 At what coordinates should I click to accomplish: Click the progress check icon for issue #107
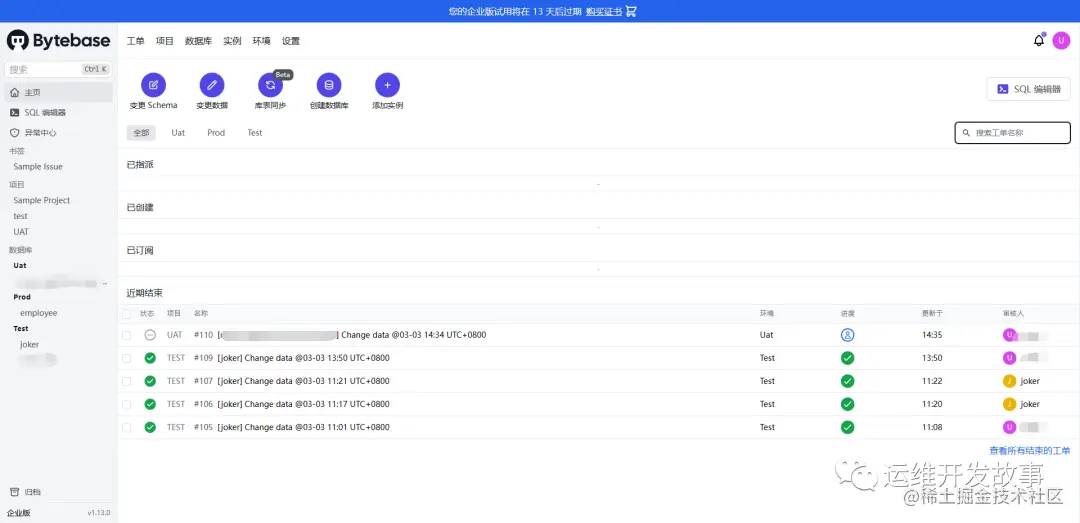[x=847, y=381]
